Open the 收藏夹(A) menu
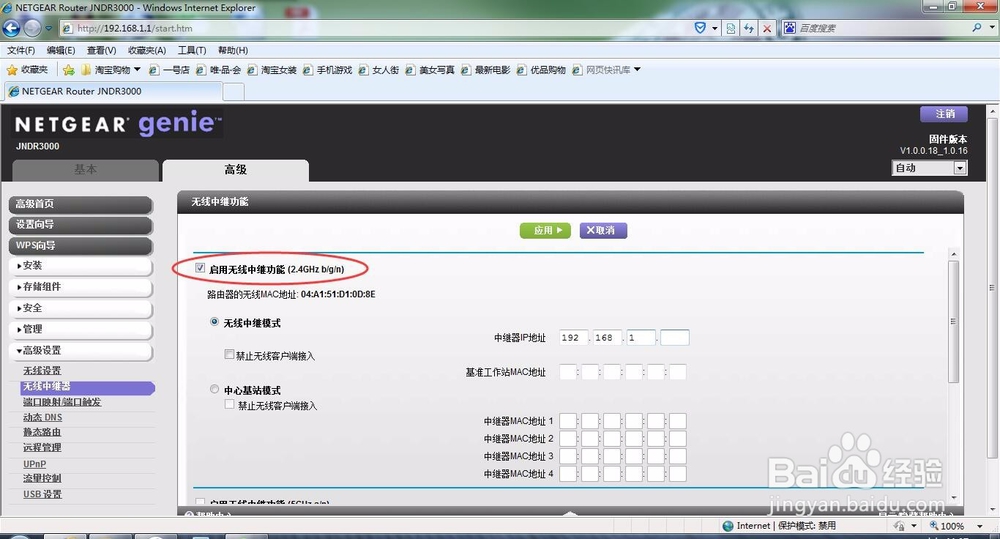The image size is (1000, 539). (147, 50)
